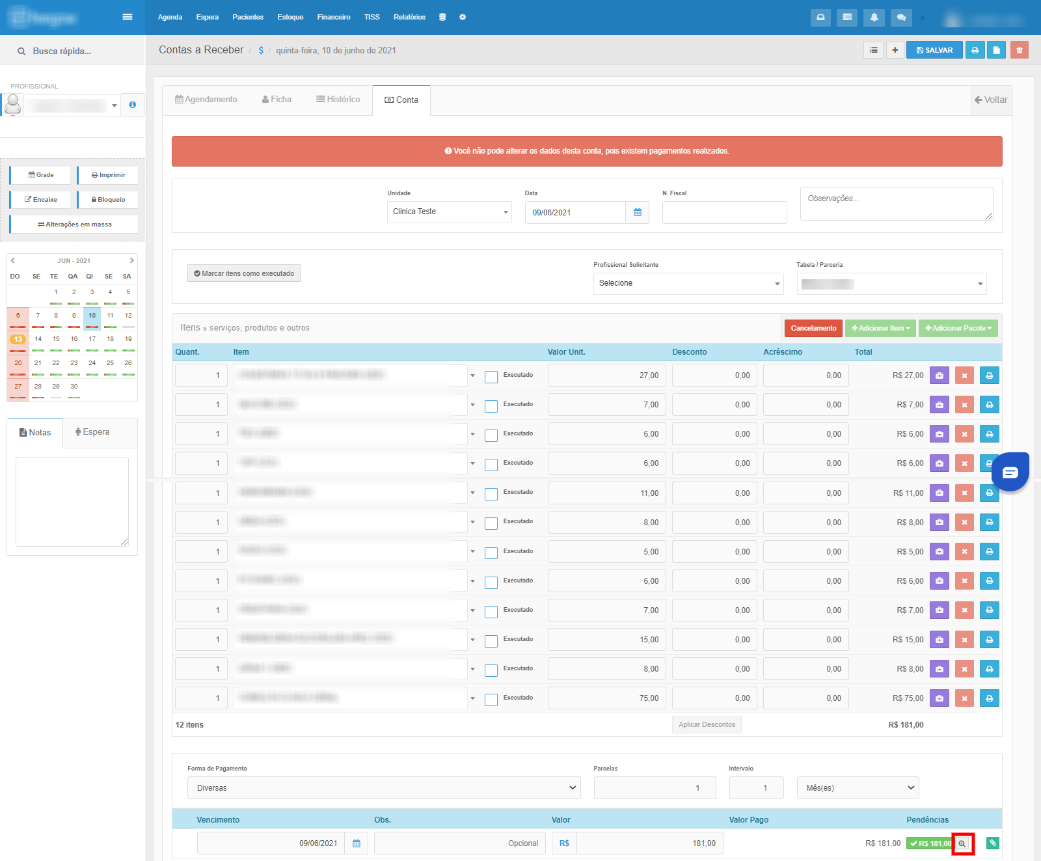Open the card list icon beside the bell
The image size is (1041, 861).
coord(847,18)
